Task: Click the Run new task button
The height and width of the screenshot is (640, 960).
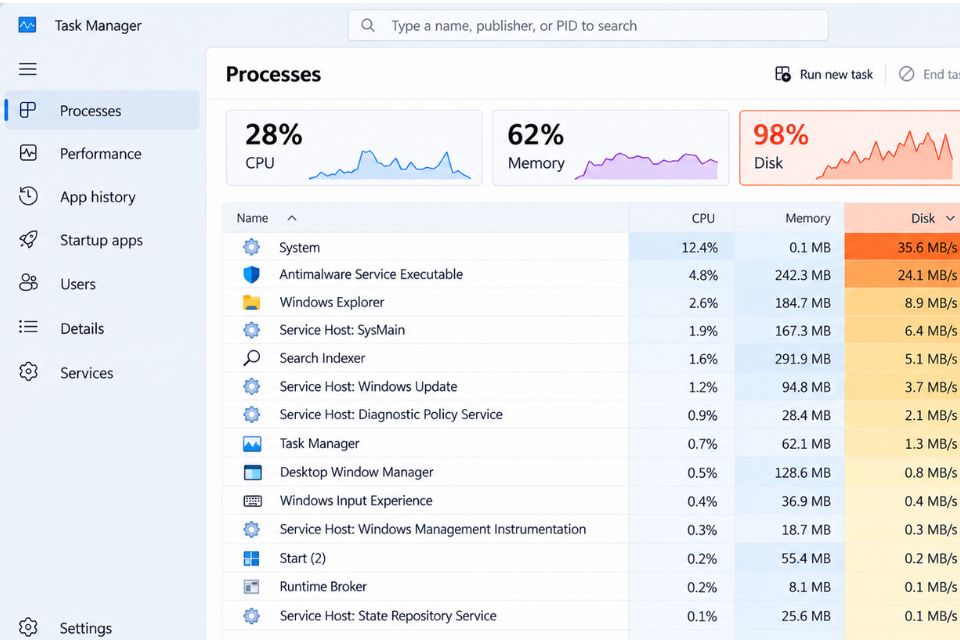Action: (824, 74)
